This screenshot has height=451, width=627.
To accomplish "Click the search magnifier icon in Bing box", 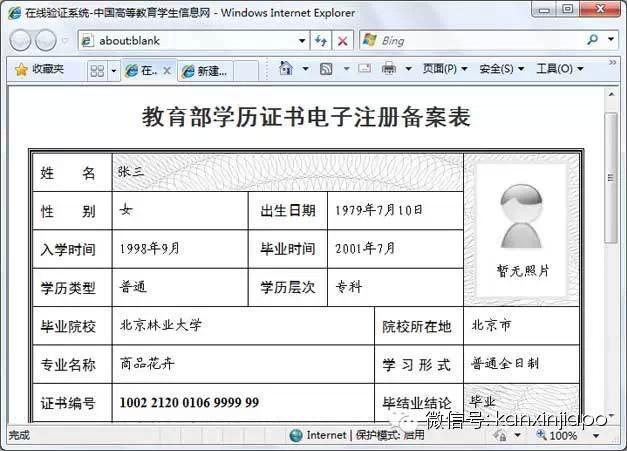I will coord(593,41).
